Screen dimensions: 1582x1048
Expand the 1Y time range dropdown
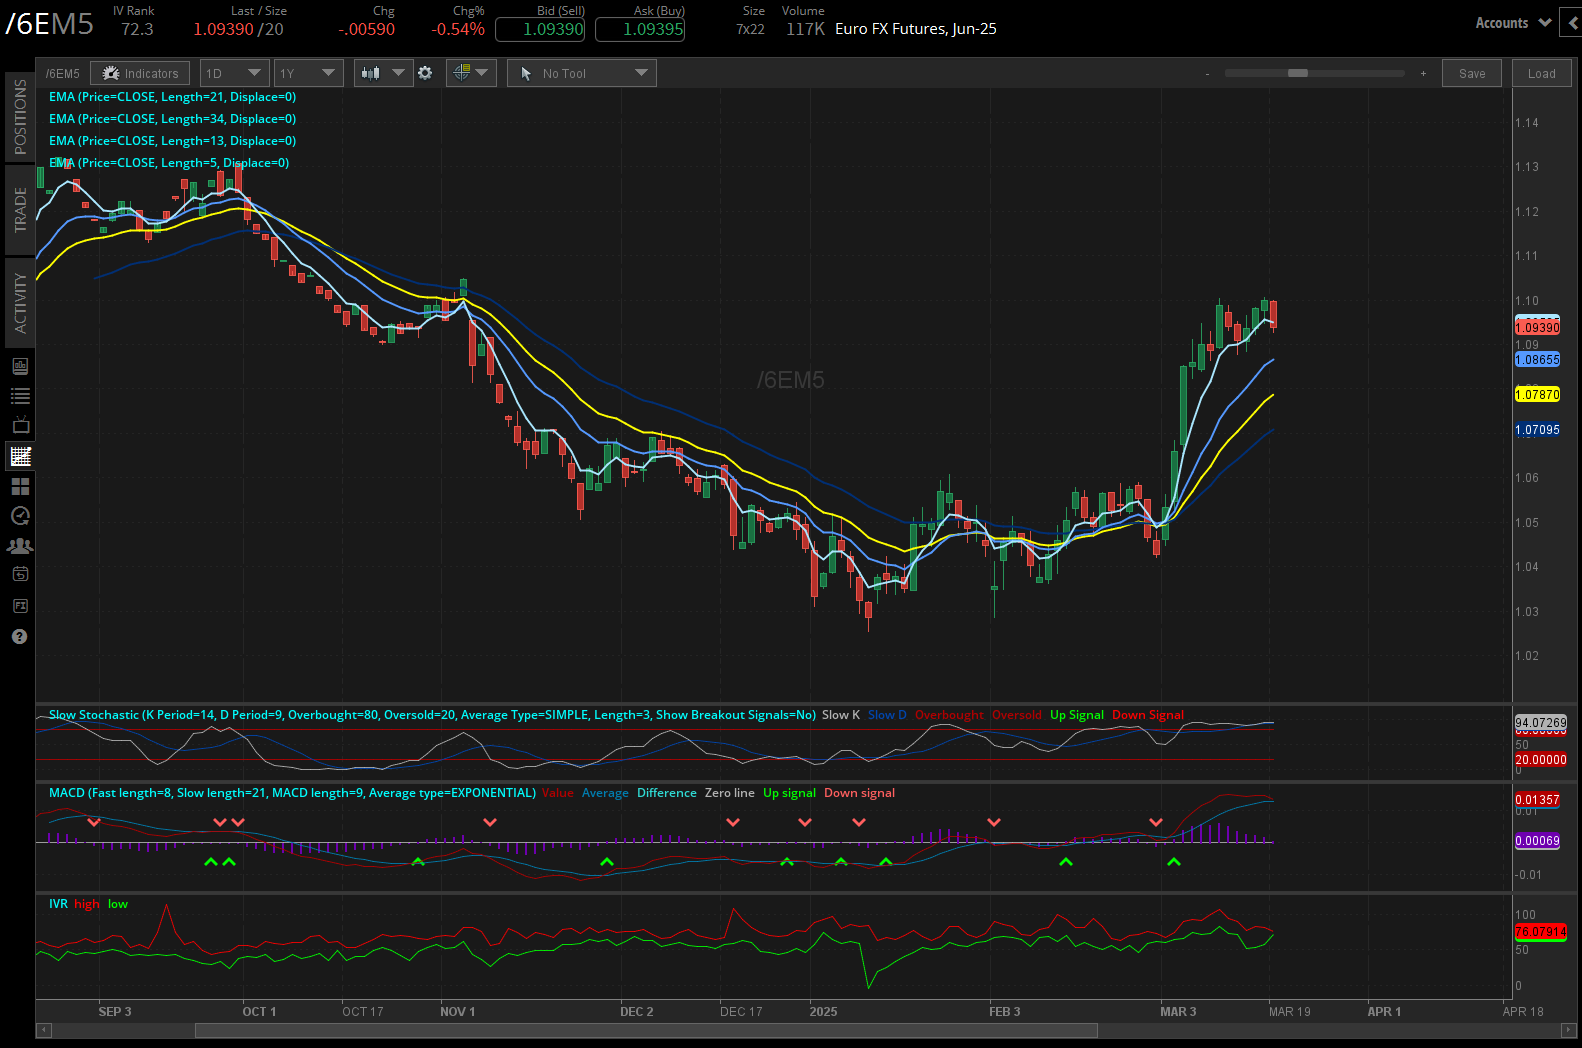[309, 73]
